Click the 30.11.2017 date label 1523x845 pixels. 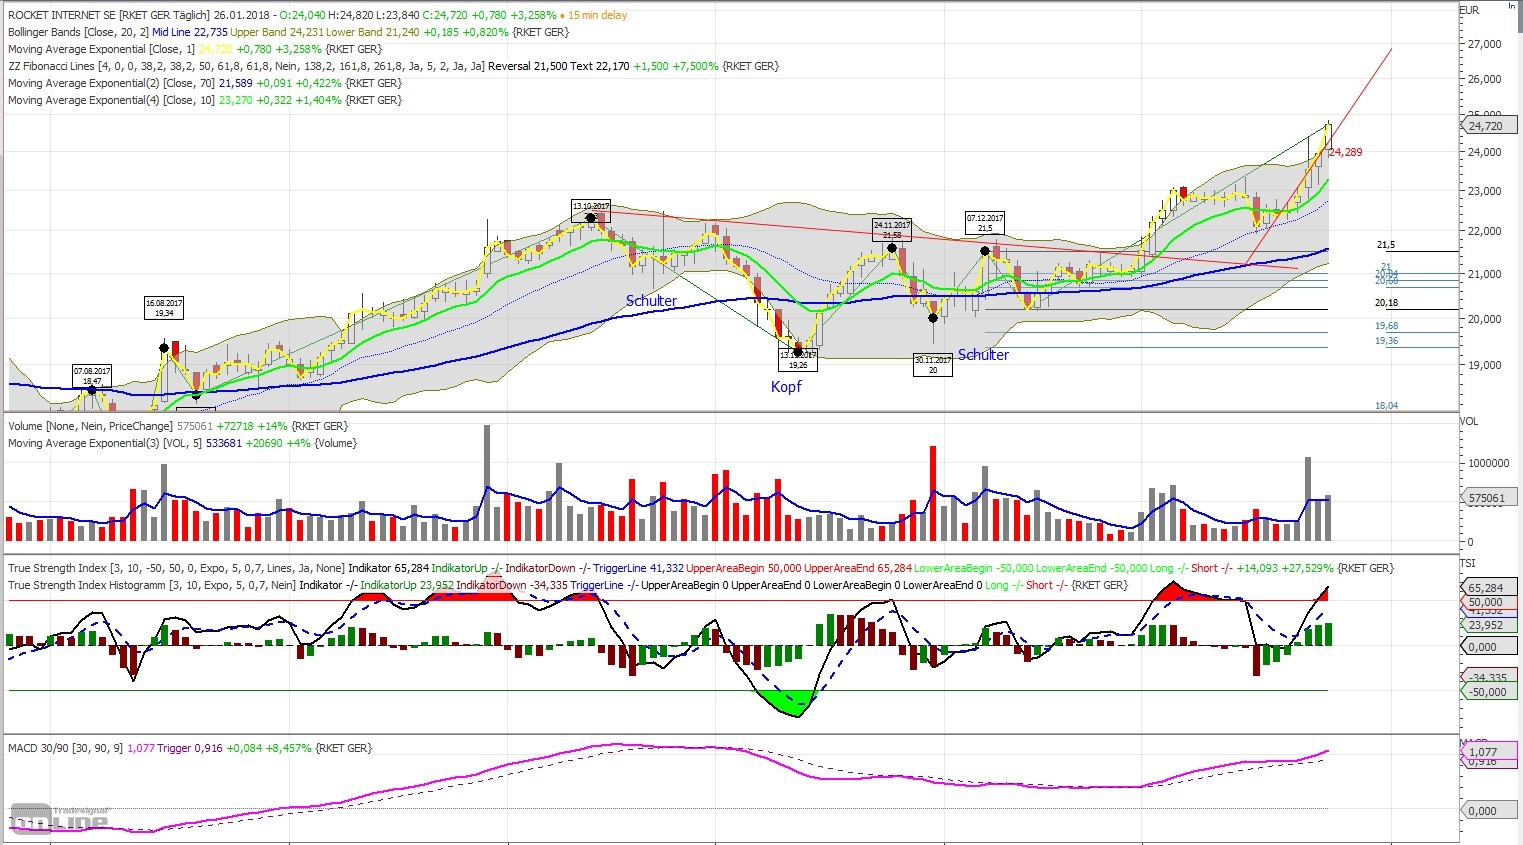[x=932, y=363]
